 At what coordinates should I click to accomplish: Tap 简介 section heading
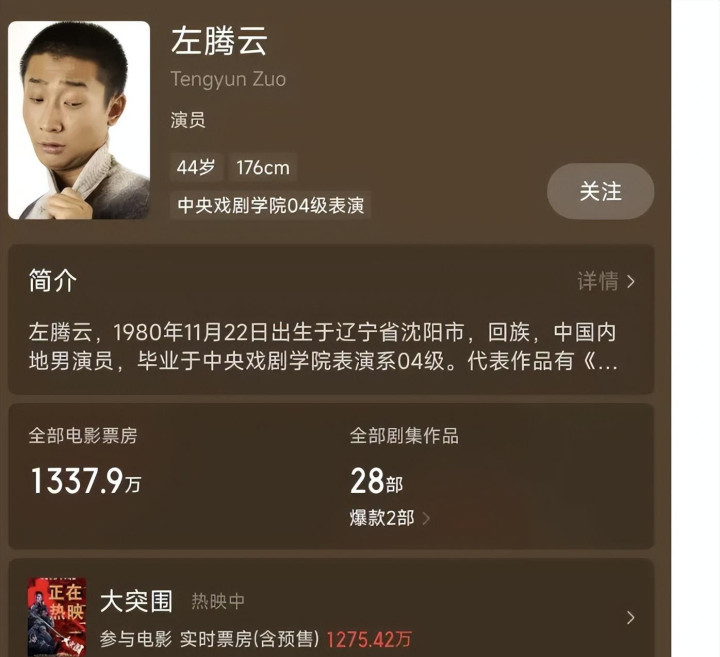[52, 281]
